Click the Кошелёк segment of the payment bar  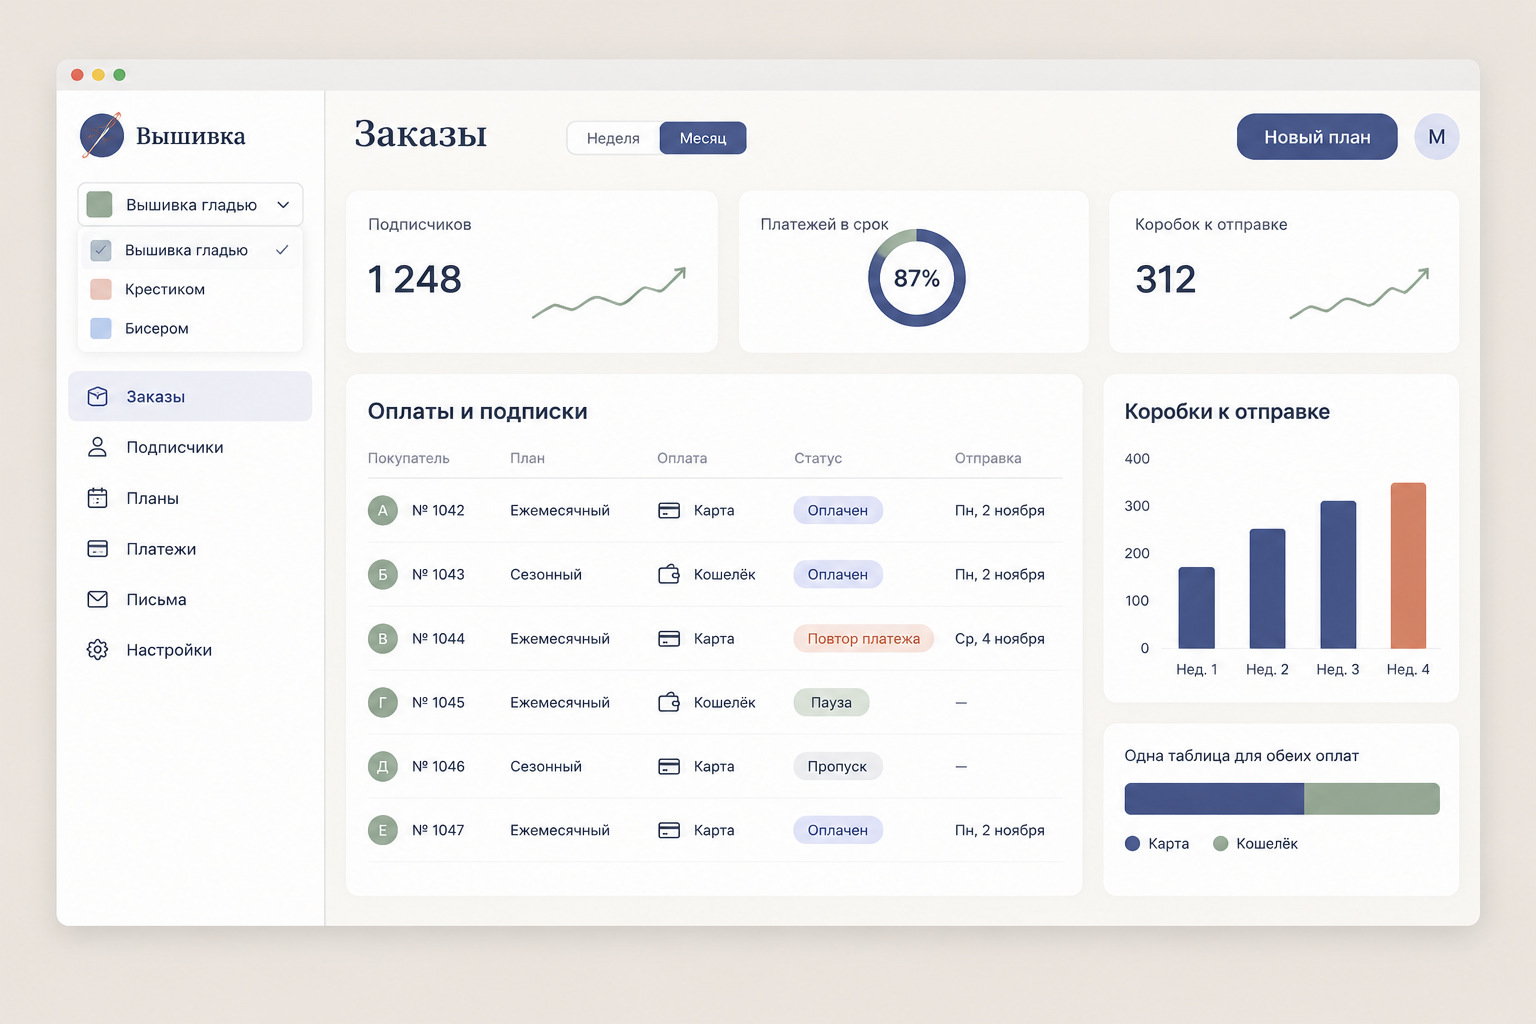1372,799
